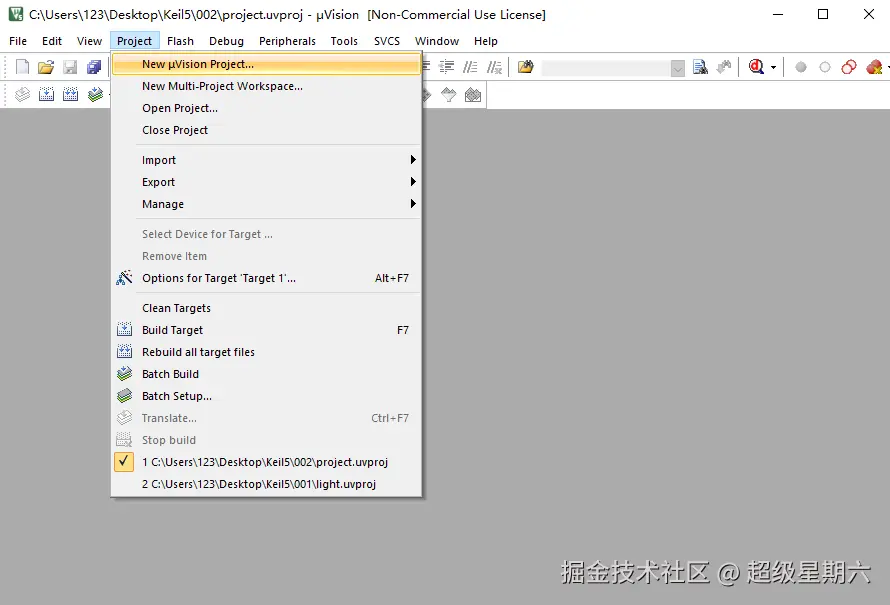
Task: Click the Translate toolbar icon
Action: click(22, 94)
